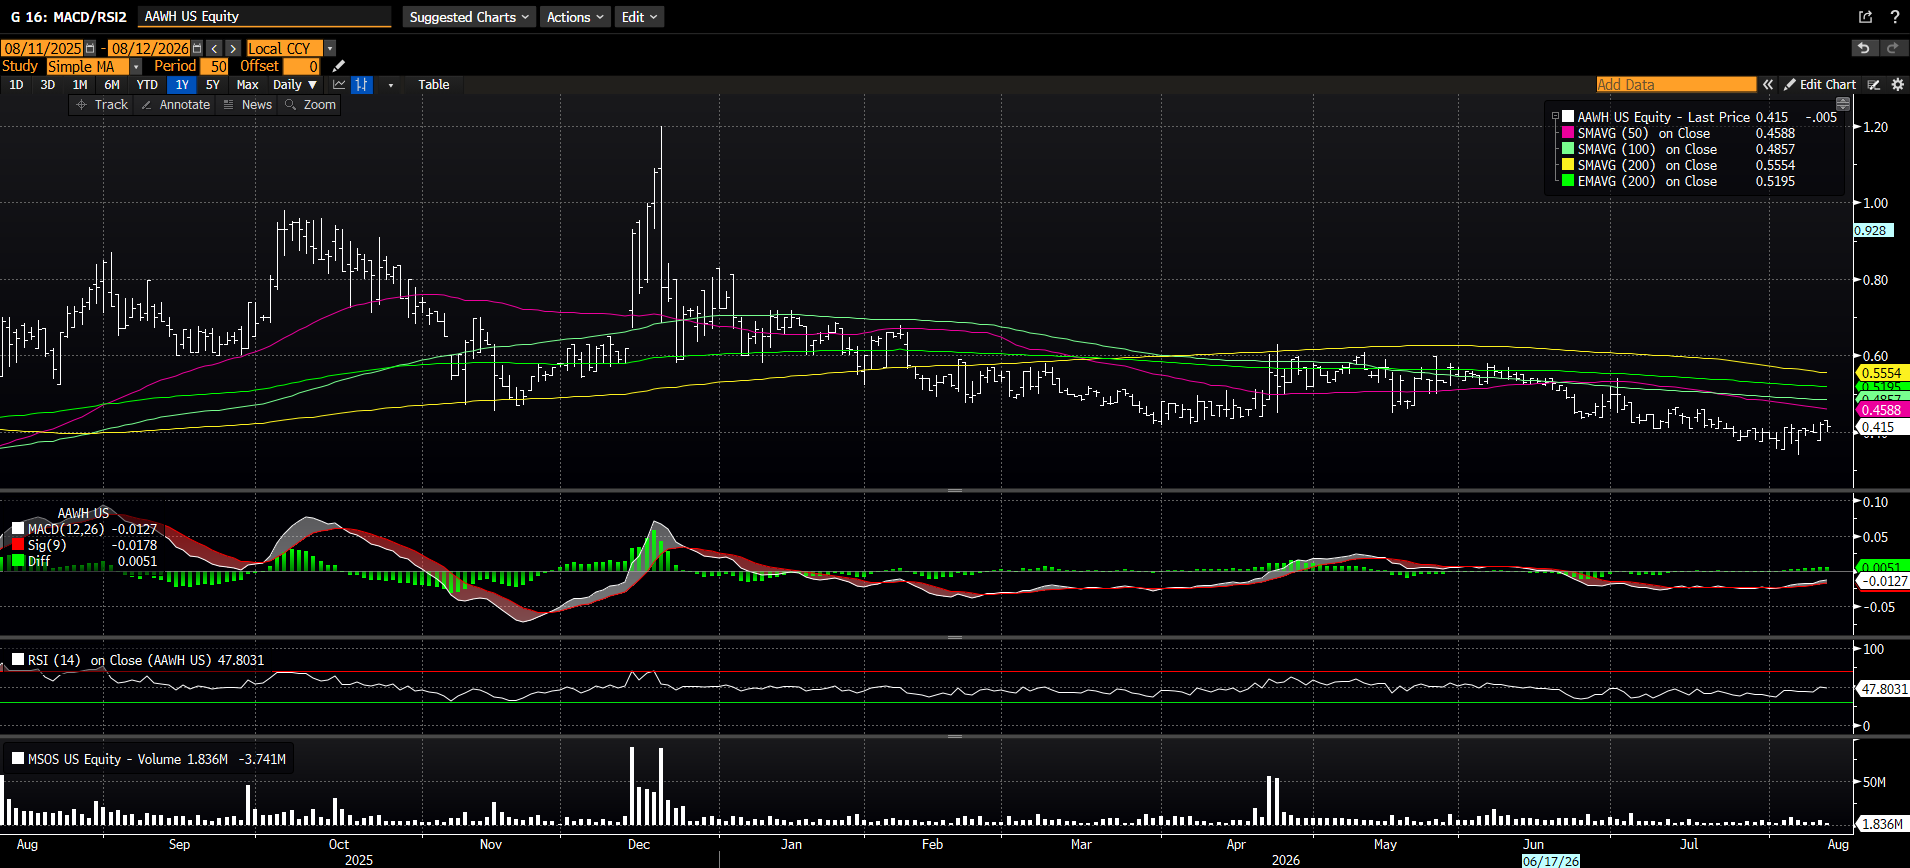
Task: Shift date range forward with right arrow
Action: tap(233, 48)
